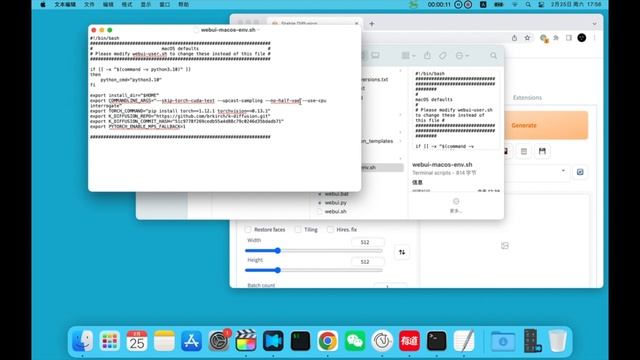Image resolution: width=640 pixels, height=360 pixels.
Task: Open the Format menu, fourth menu bar item
Action: [127, 4]
